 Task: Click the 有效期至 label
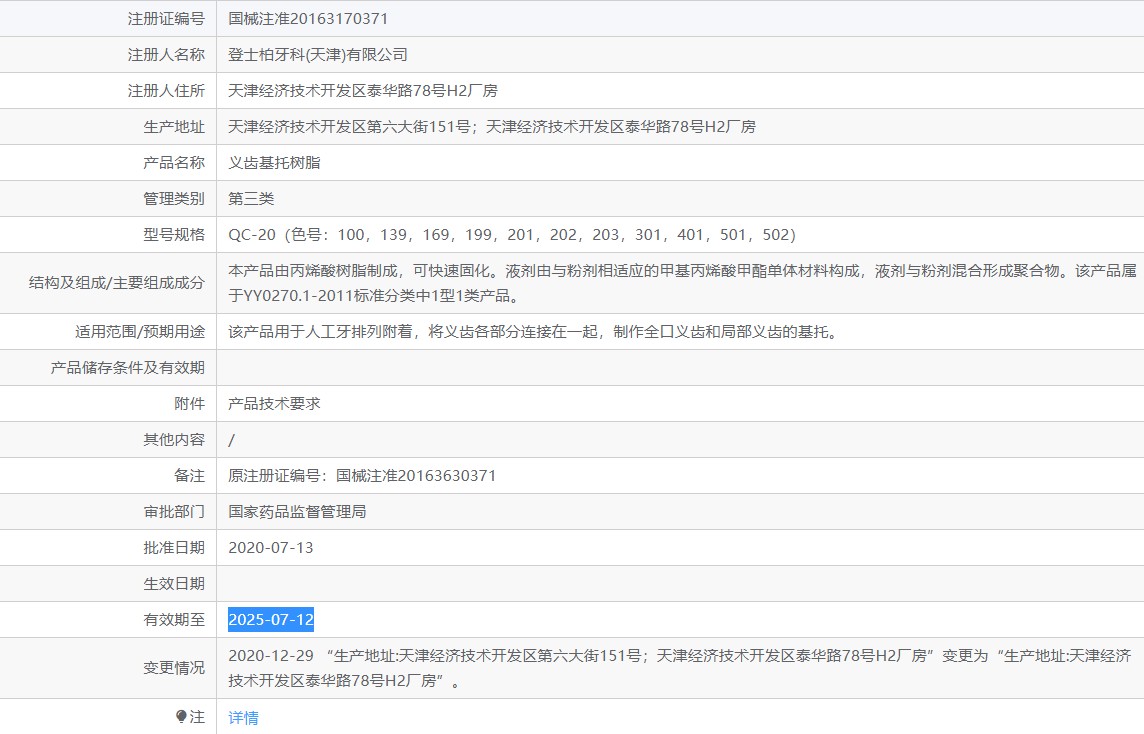click(x=174, y=619)
